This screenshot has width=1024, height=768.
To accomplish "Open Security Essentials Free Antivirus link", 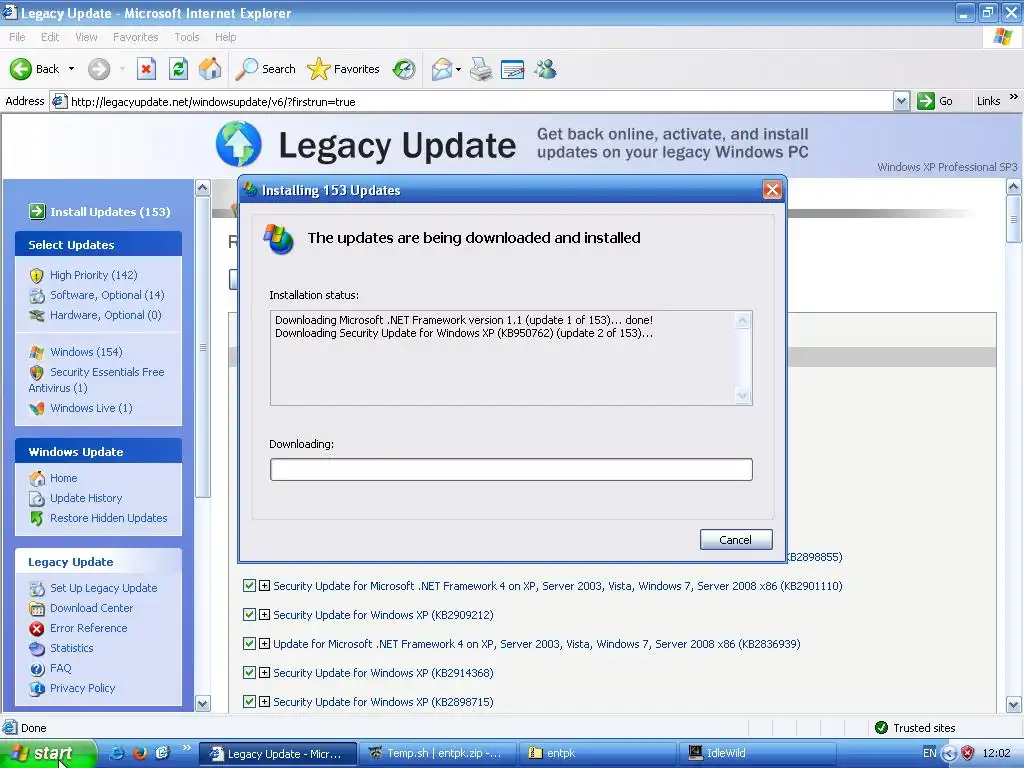I will [97, 379].
